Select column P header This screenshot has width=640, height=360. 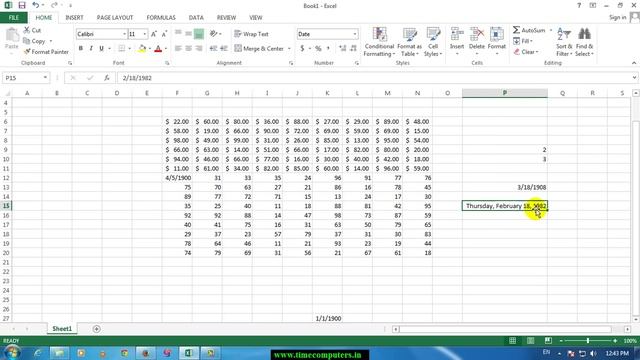tap(504, 93)
